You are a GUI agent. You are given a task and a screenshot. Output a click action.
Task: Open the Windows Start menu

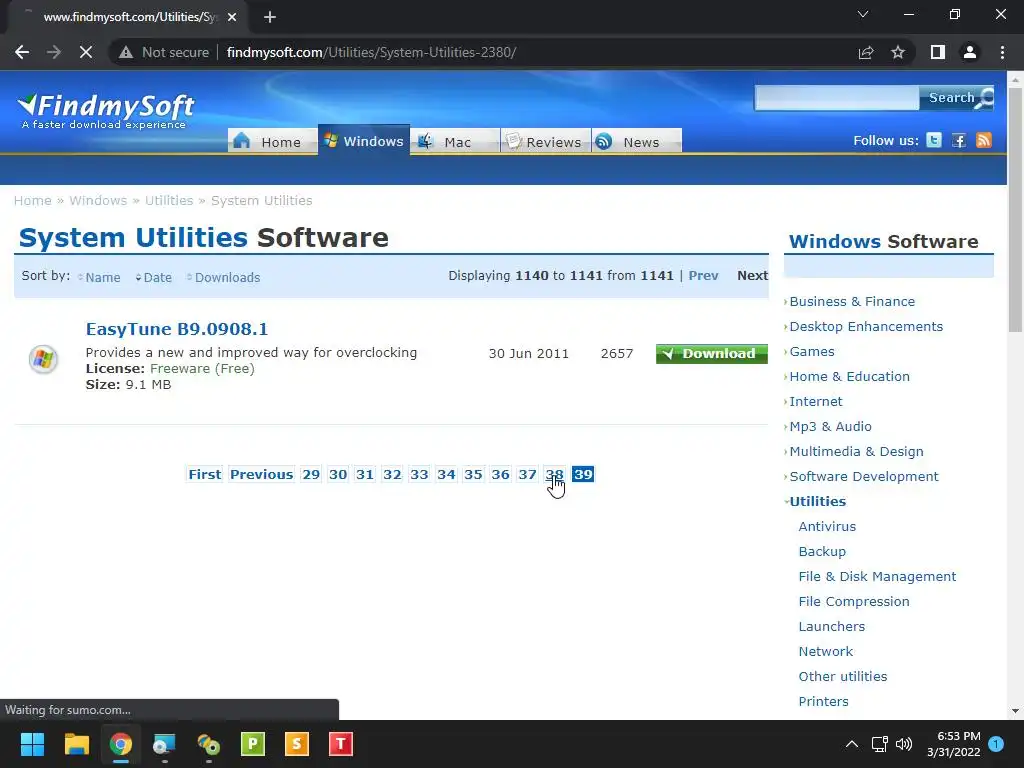coord(32,744)
